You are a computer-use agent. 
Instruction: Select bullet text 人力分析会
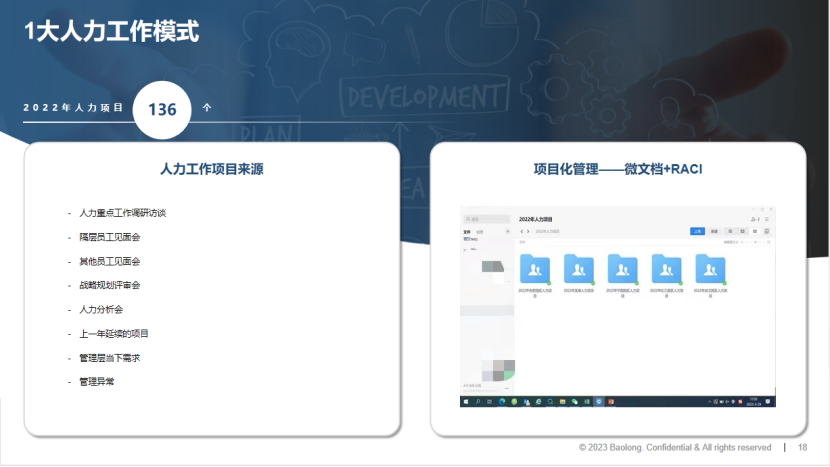101,310
